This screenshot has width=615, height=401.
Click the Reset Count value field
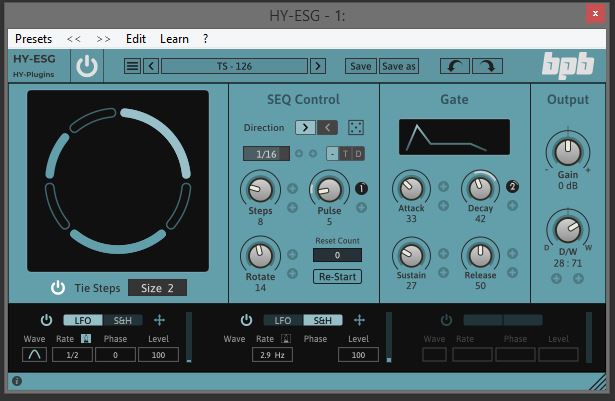pyautogui.click(x=337, y=255)
